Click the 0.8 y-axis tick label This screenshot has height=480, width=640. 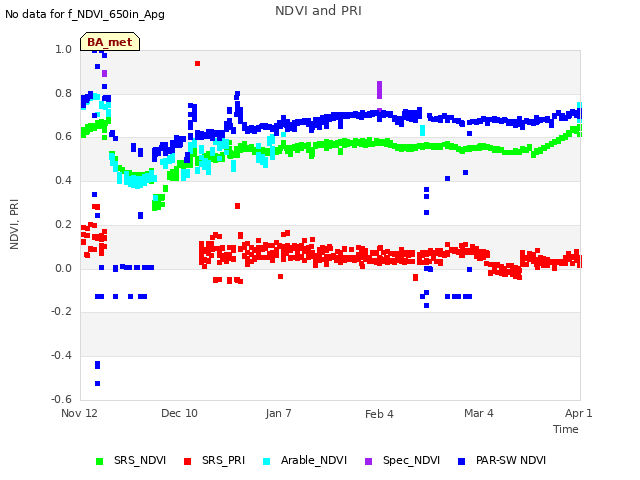63,93
